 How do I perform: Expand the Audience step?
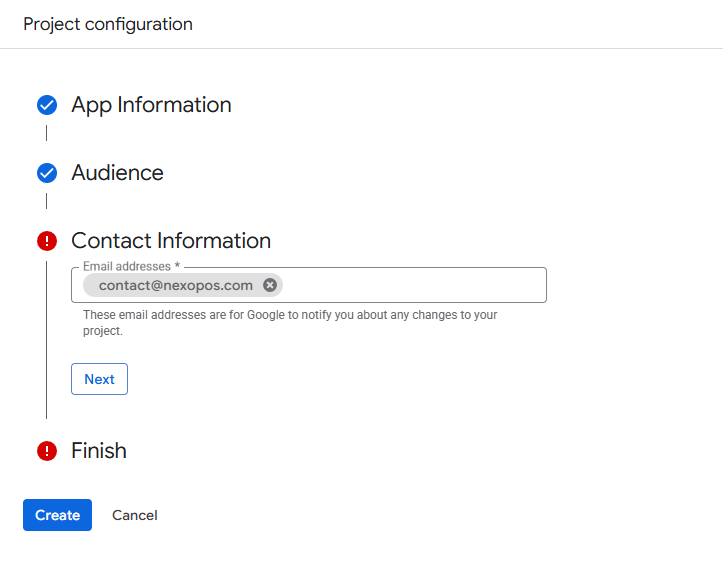(117, 173)
